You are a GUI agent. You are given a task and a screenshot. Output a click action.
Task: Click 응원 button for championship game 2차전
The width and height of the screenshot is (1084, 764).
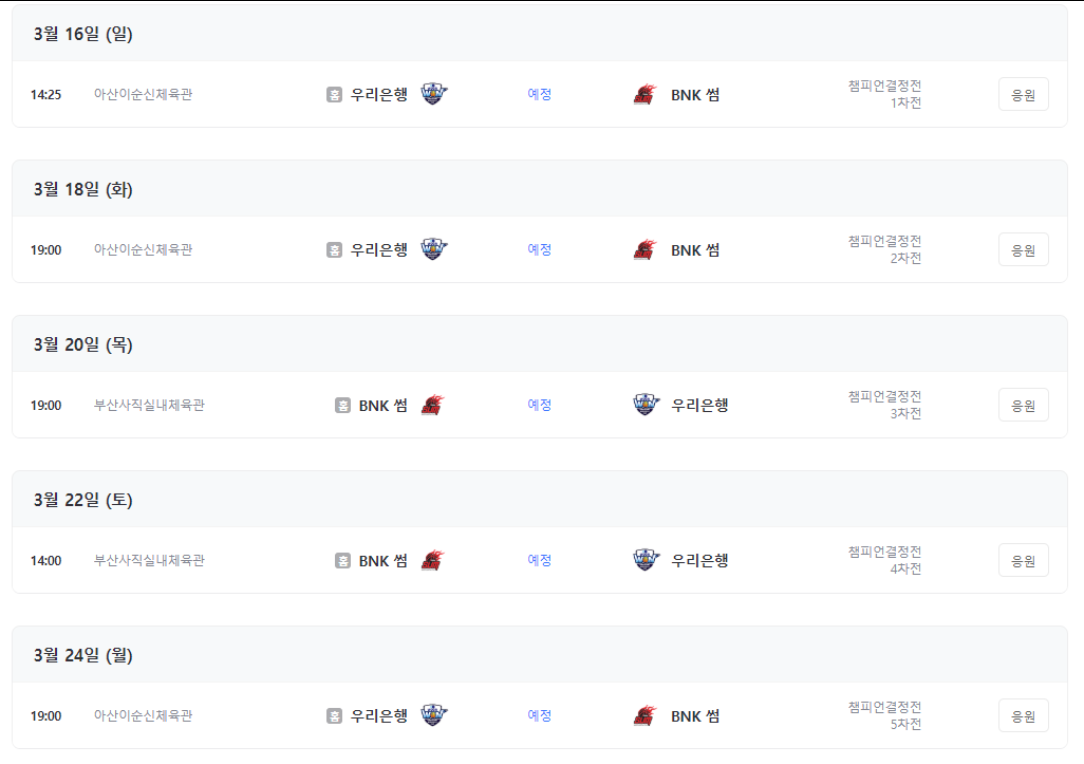pos(1023,250)
